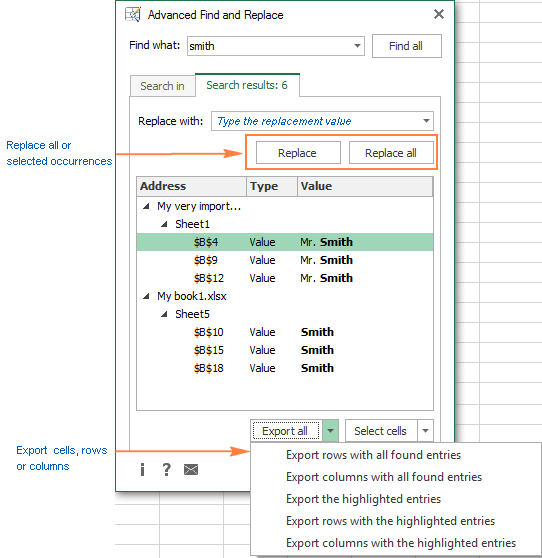This screenshot has height=558, width=542.
Task: Open the Select cells dropdown arrow
Action: [425, 431]
